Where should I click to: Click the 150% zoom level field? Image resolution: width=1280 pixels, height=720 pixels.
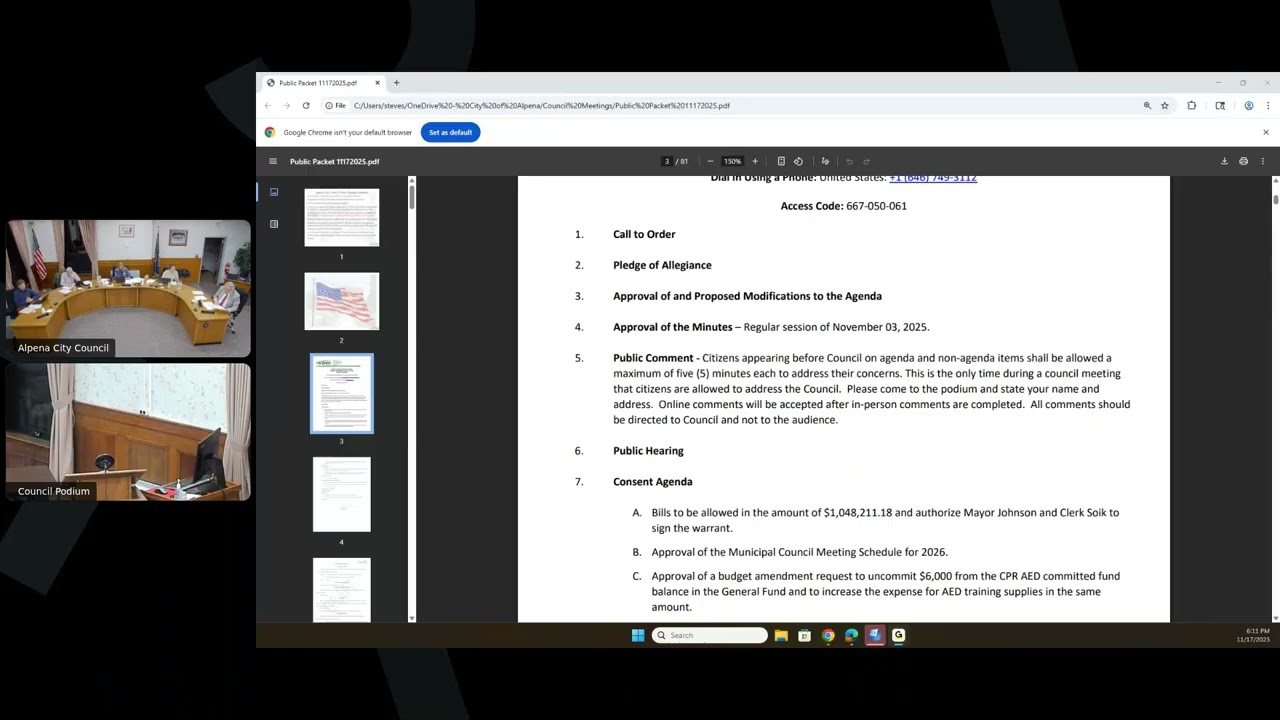tap(733, 161)
